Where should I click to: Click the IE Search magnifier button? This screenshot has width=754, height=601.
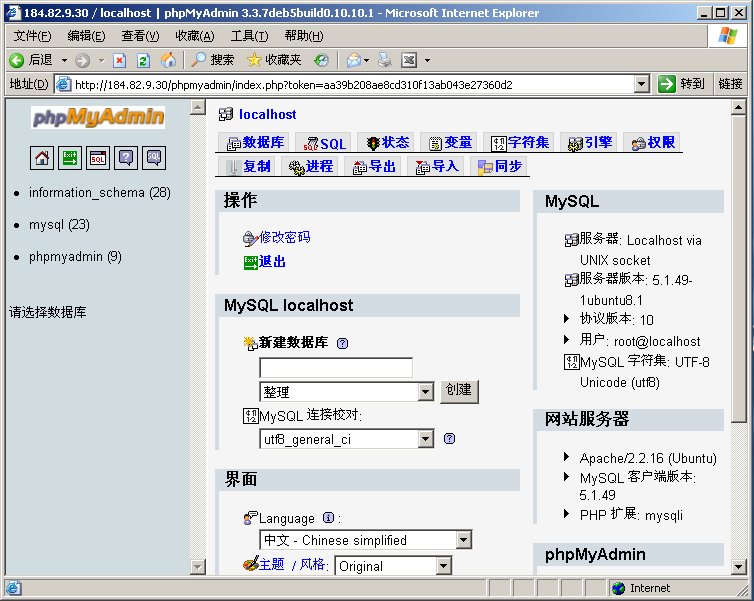pos(213,60)
